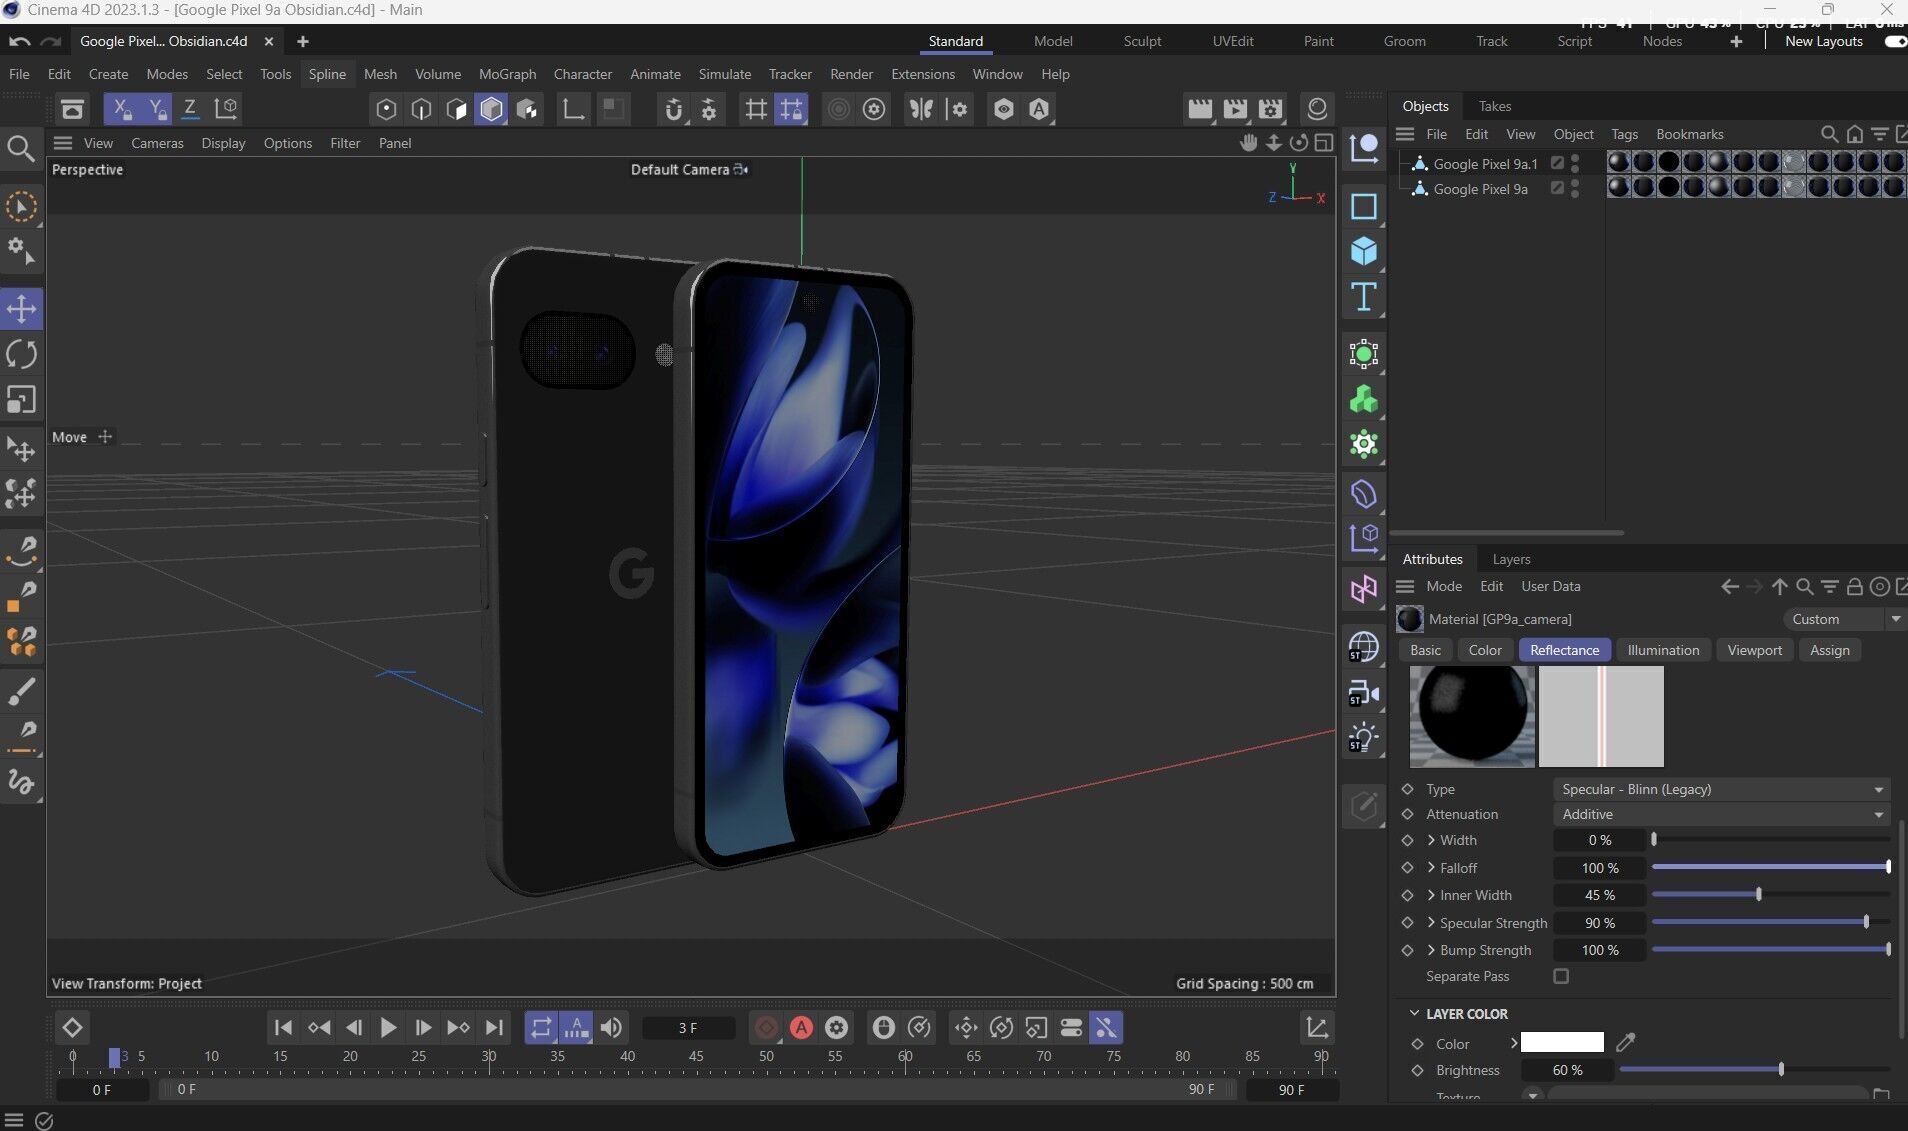Open the material Viewport tab
The width and height of the screenshot is (1908, 1131).
tap(1754, 650)
